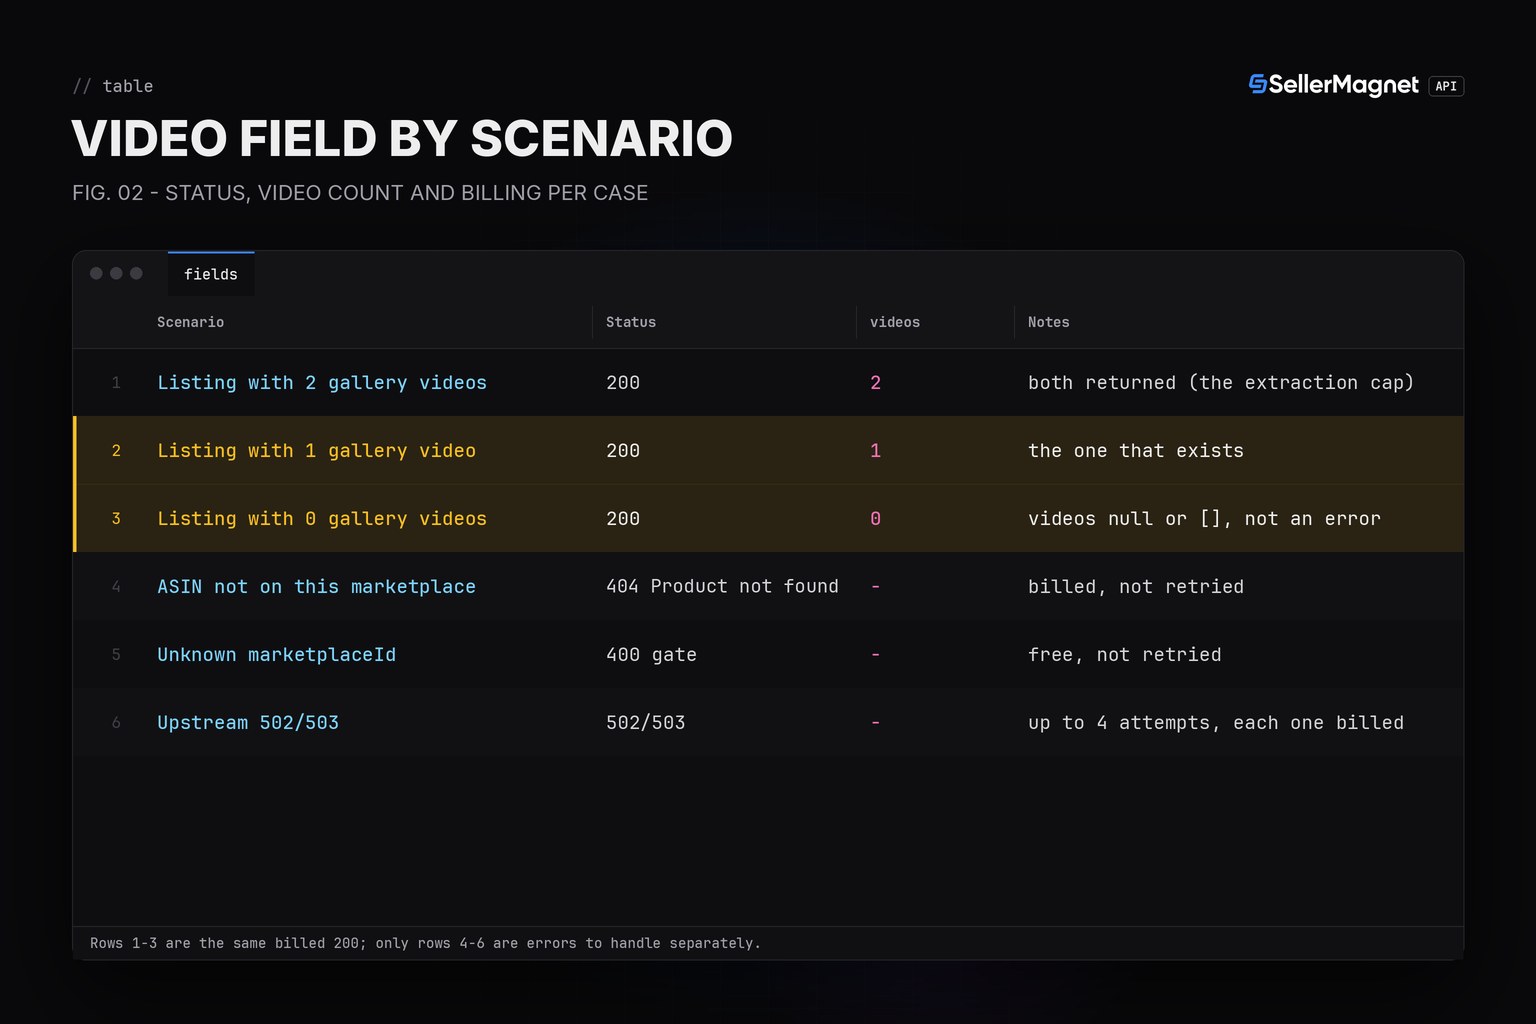Click the Scenario column header
1536x1024 pixels.
tap(190, 322)
